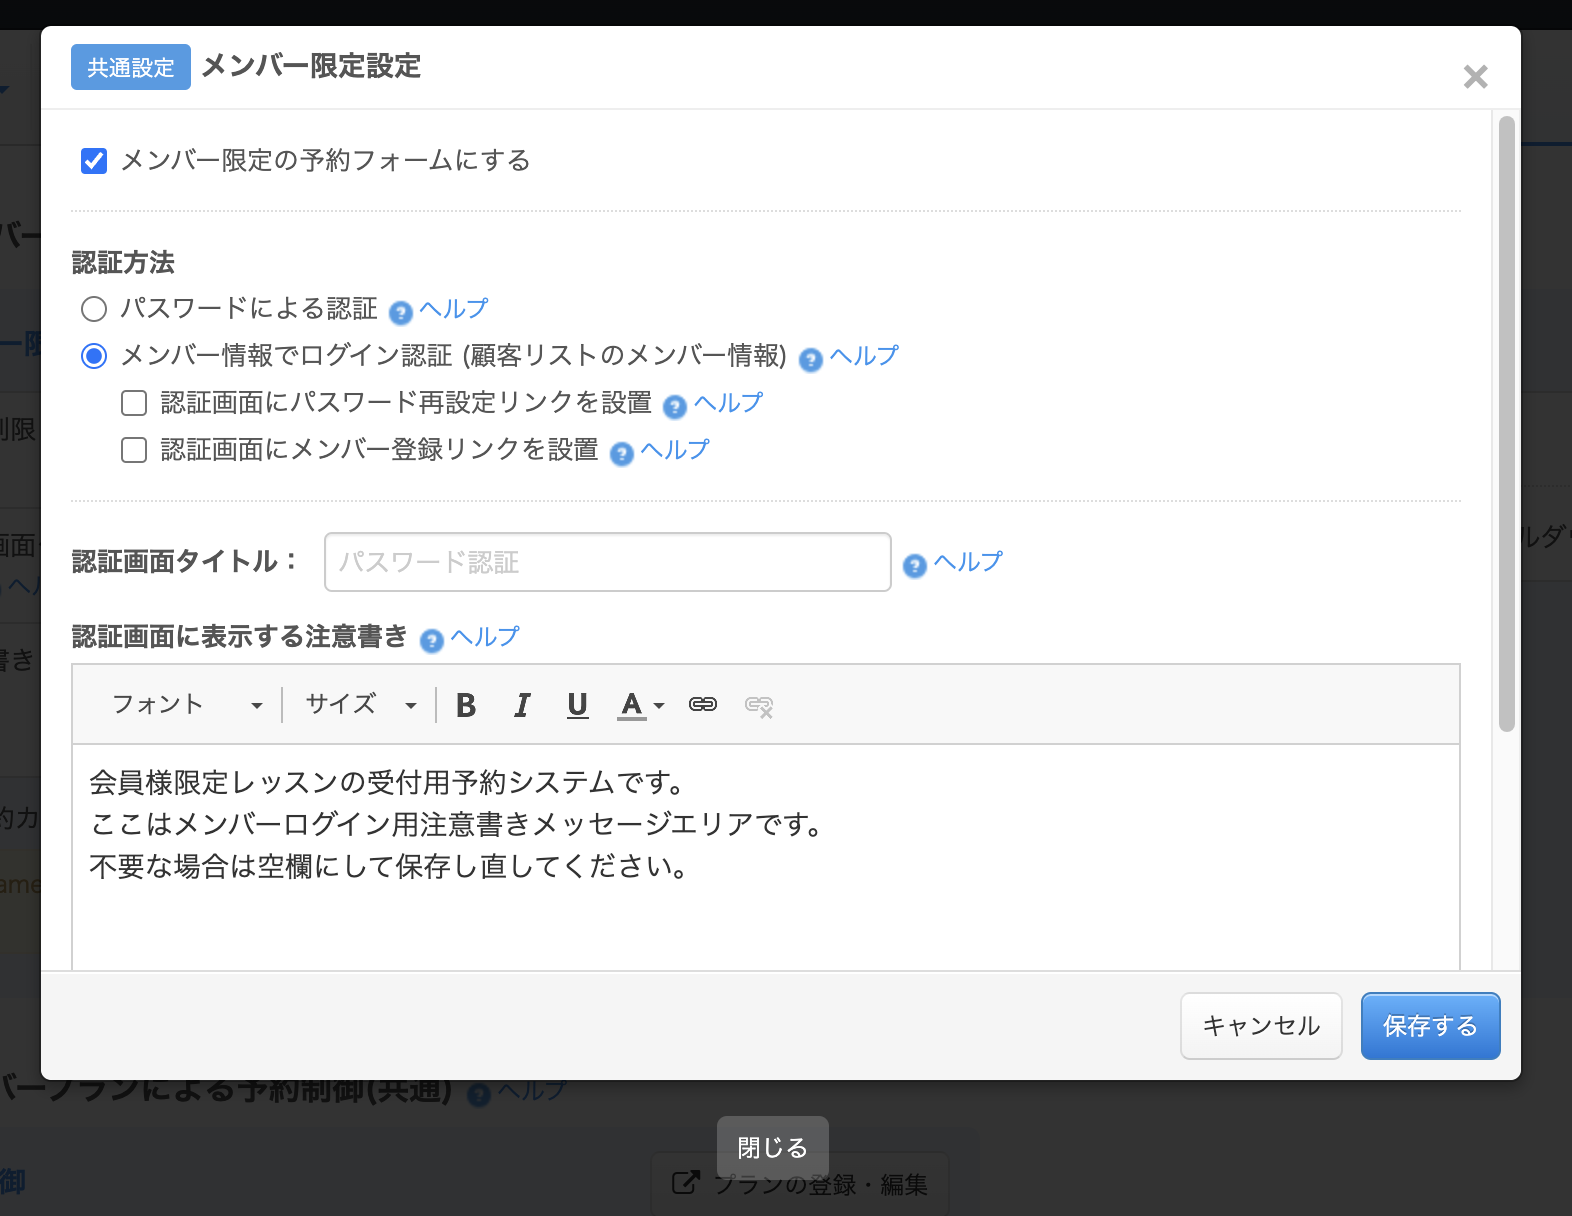Click help icon beside 認証画面に表示する注意書き
This screenshot has width=1572, height=1216.
tap(432, 641)
